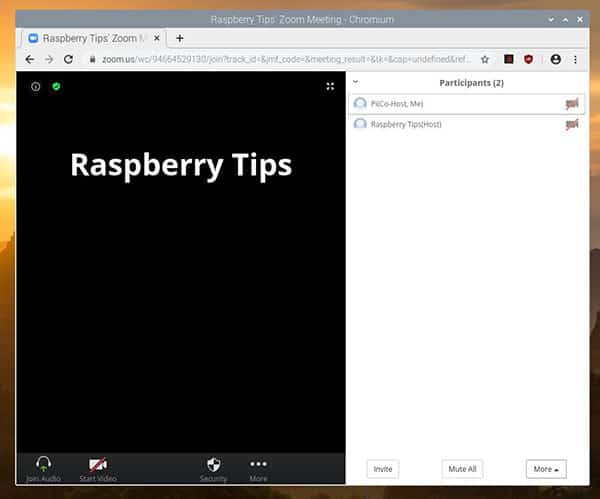This screenshot has width=600, height=499.
Task: Close the Raspberry Tips Zoom tab
Action: pyautogui.click(x=157, y=38)
